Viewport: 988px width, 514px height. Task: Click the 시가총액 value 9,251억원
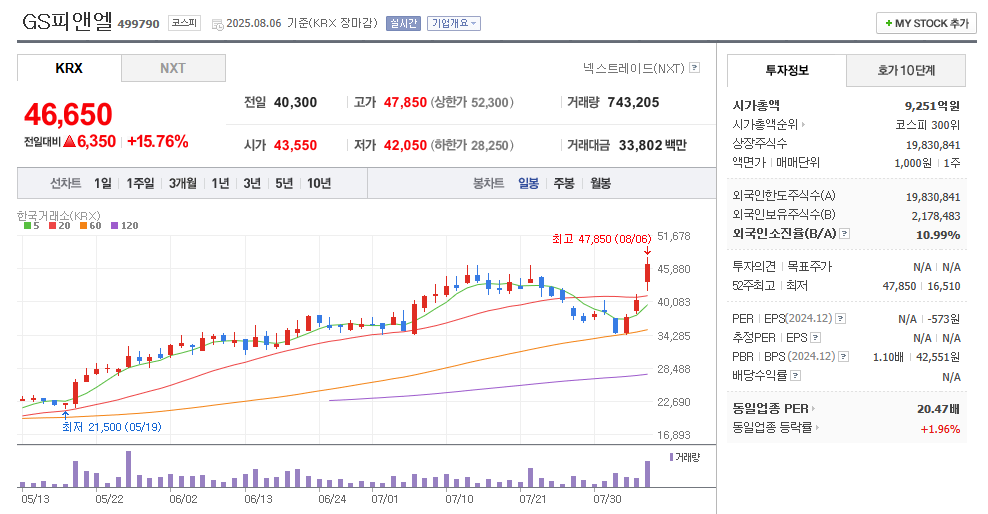[933, 106]
